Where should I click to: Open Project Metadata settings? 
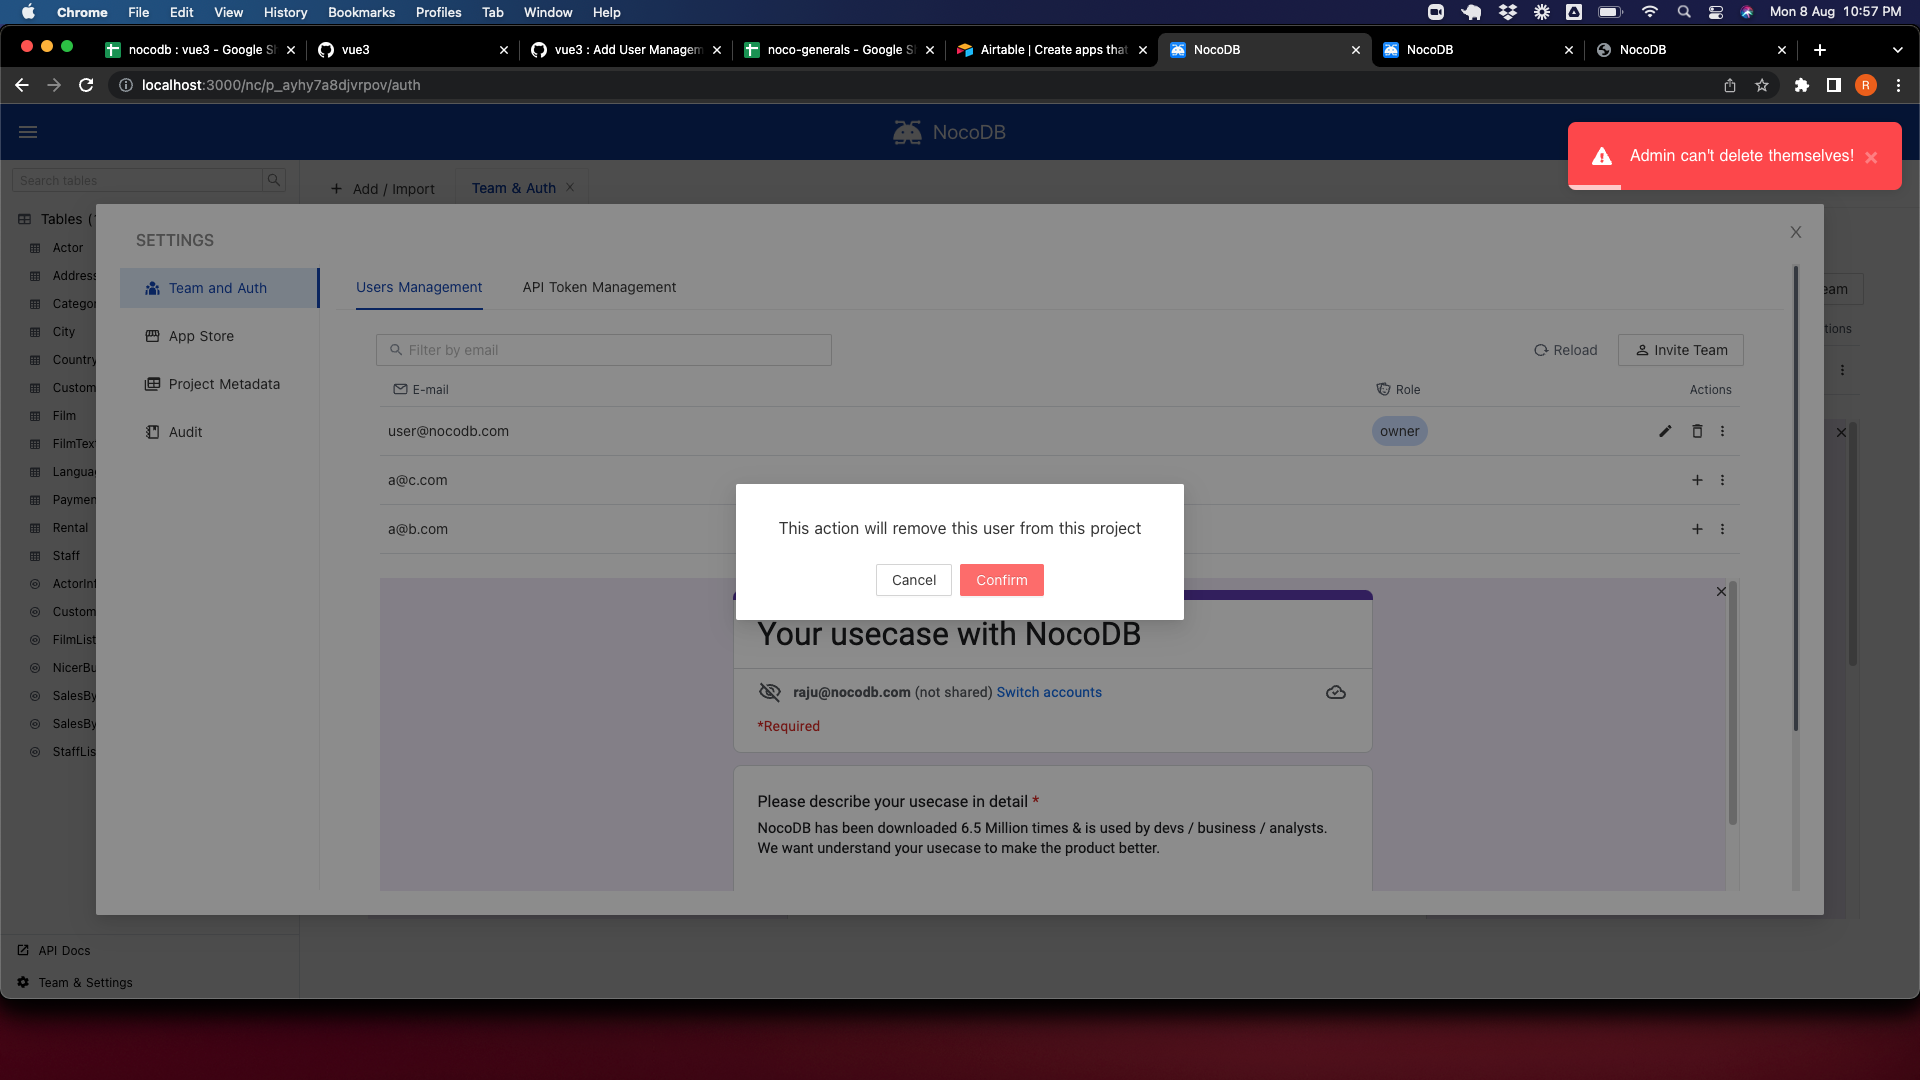click(x=223, y=384)
